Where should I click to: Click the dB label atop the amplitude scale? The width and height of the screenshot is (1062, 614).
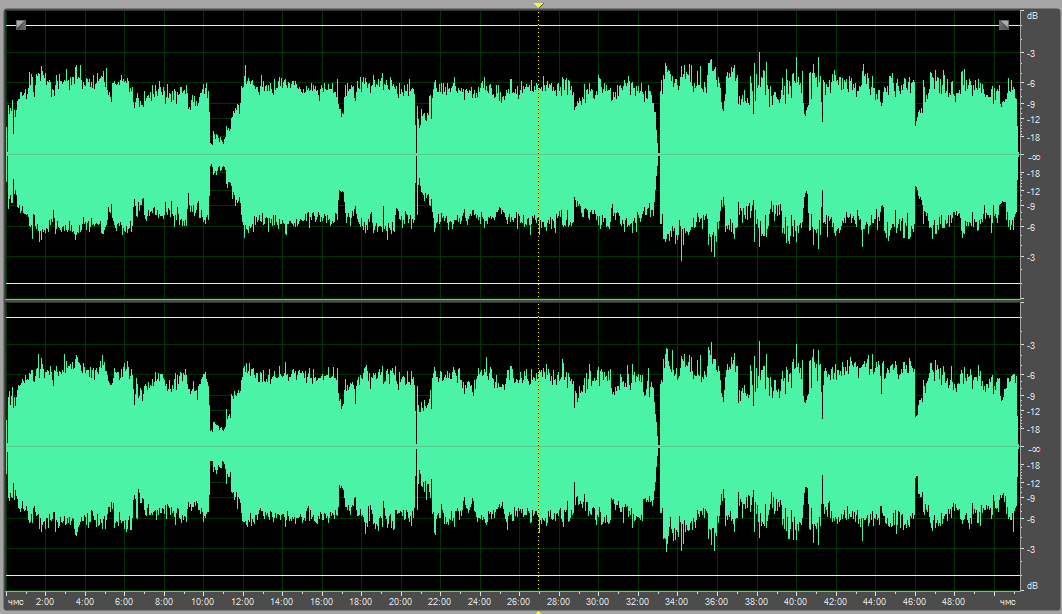(1031, 15)
